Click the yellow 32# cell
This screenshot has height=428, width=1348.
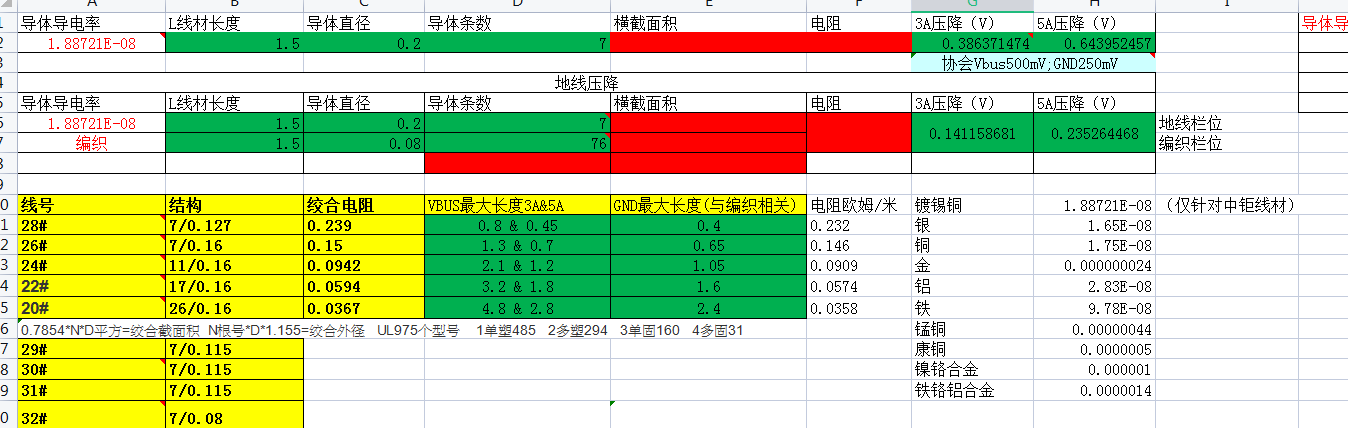point(91,414)
